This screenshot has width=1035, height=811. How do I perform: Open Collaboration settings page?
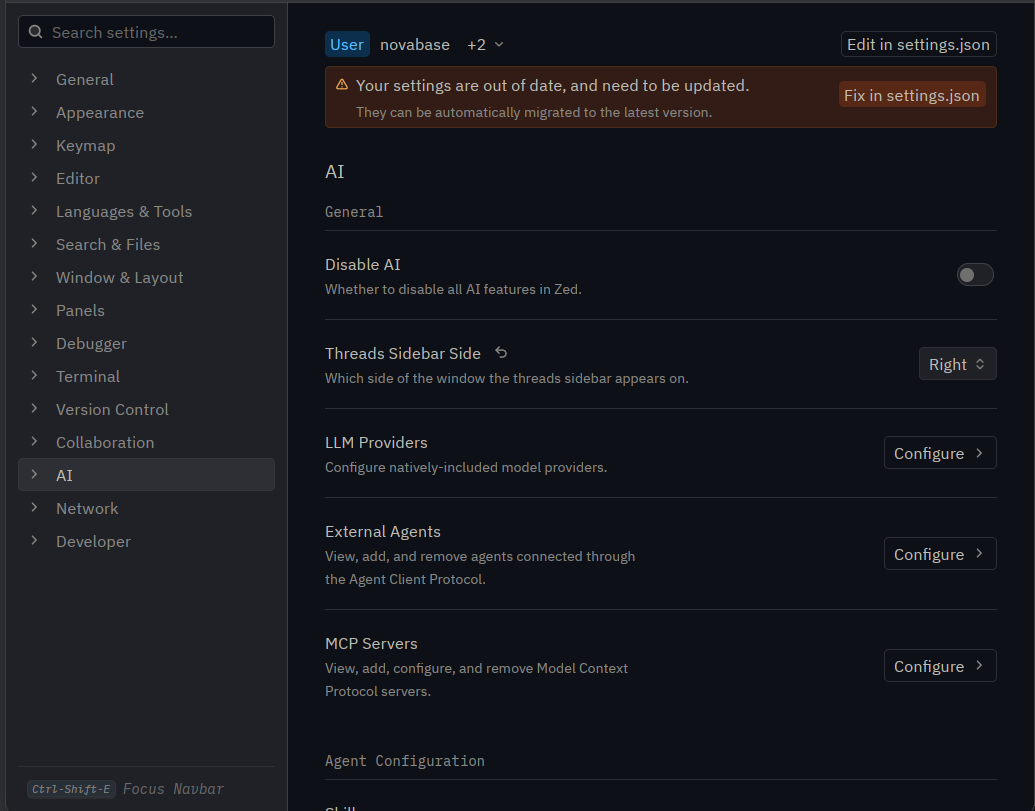click(146, 442)
